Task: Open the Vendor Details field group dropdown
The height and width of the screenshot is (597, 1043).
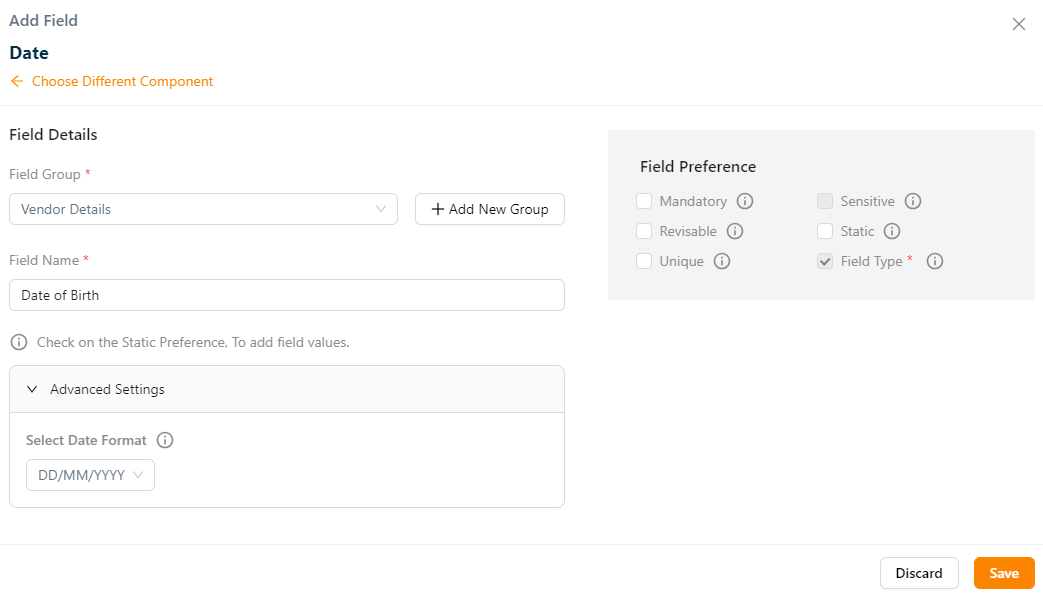Action: [203, 209]
